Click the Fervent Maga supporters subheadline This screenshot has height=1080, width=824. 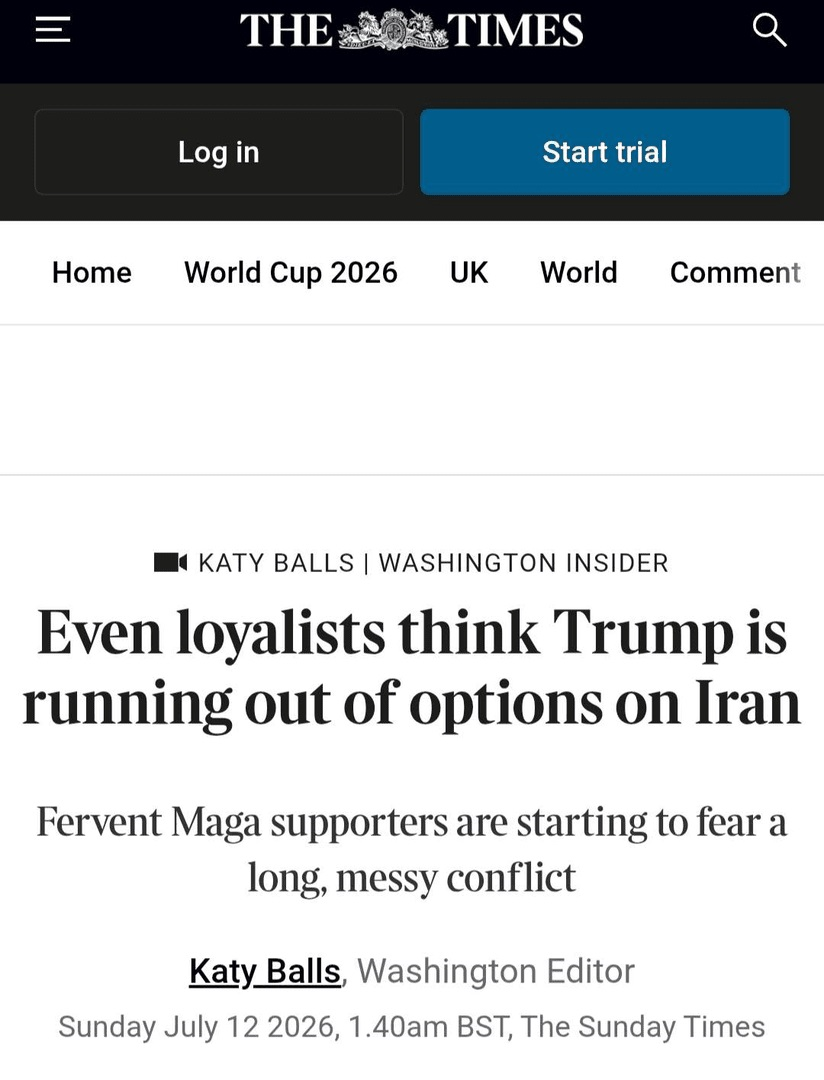412,849
